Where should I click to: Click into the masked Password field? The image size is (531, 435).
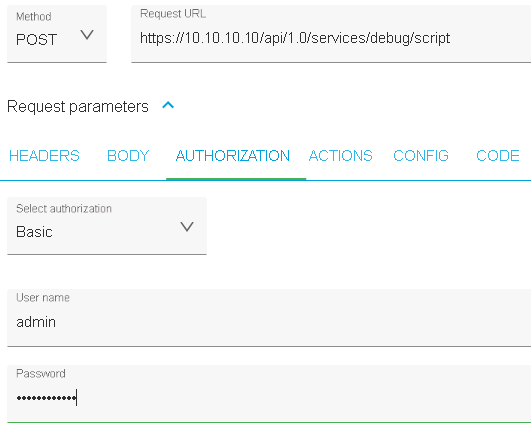(x=269, y=394)
